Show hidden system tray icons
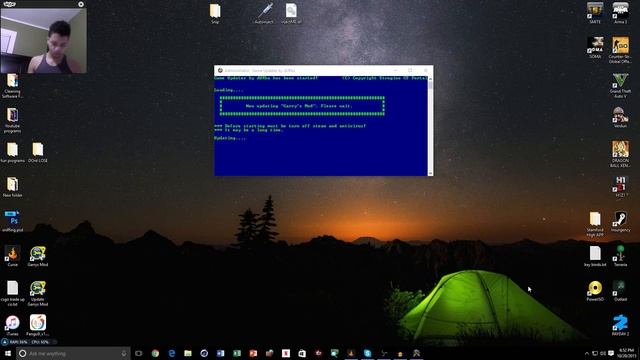Image resolution: width=640 pixels, height=360 pixels. (587, 353)
